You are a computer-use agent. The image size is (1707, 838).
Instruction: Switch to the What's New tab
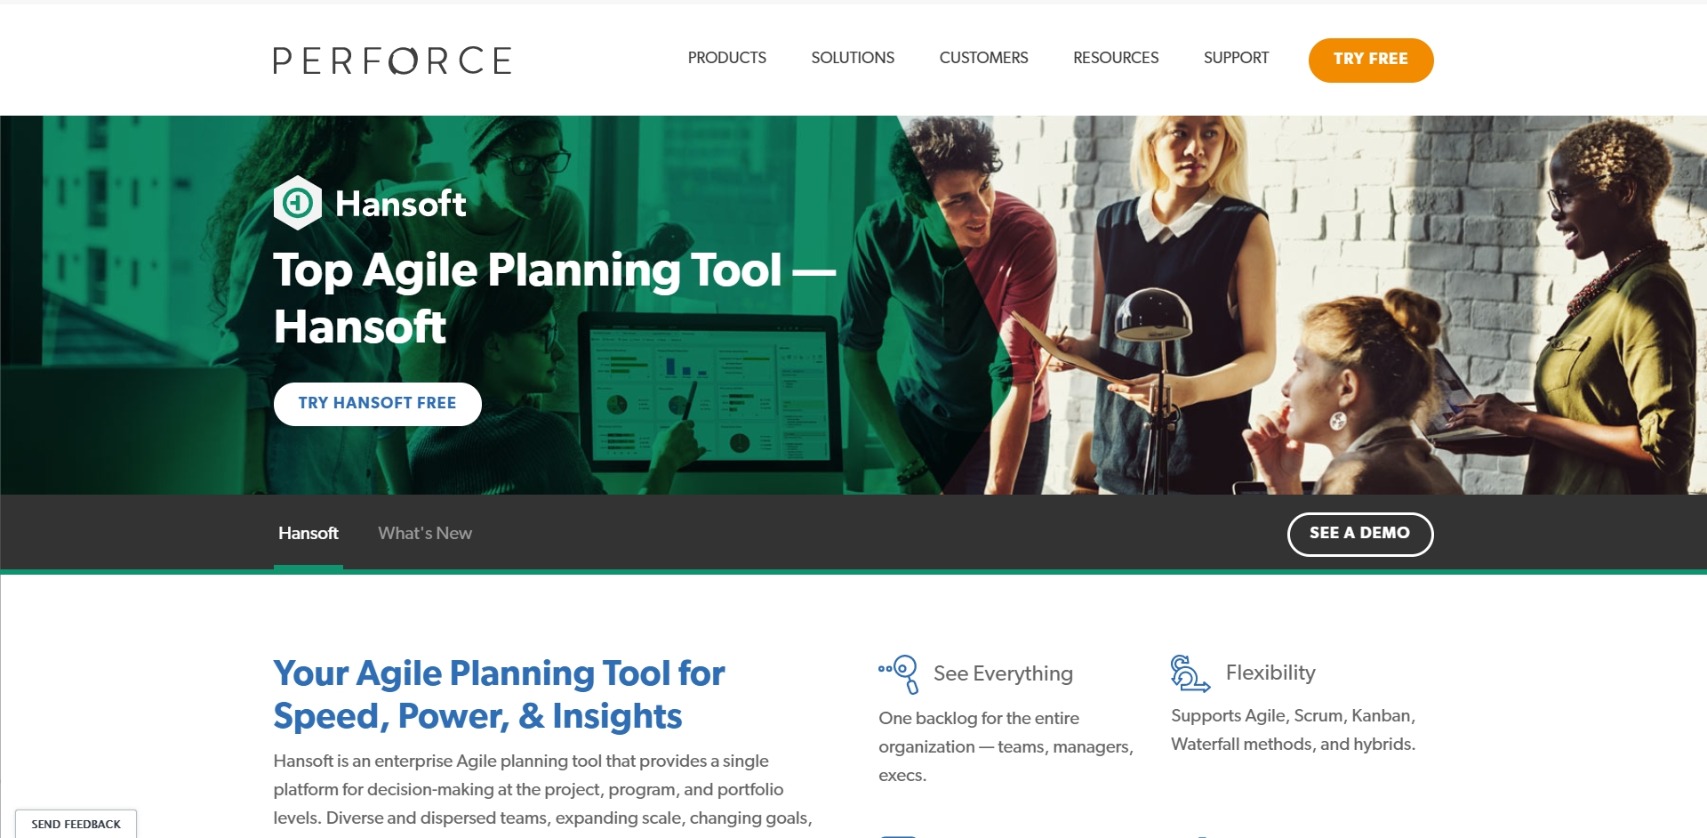(x=425, y=534)
